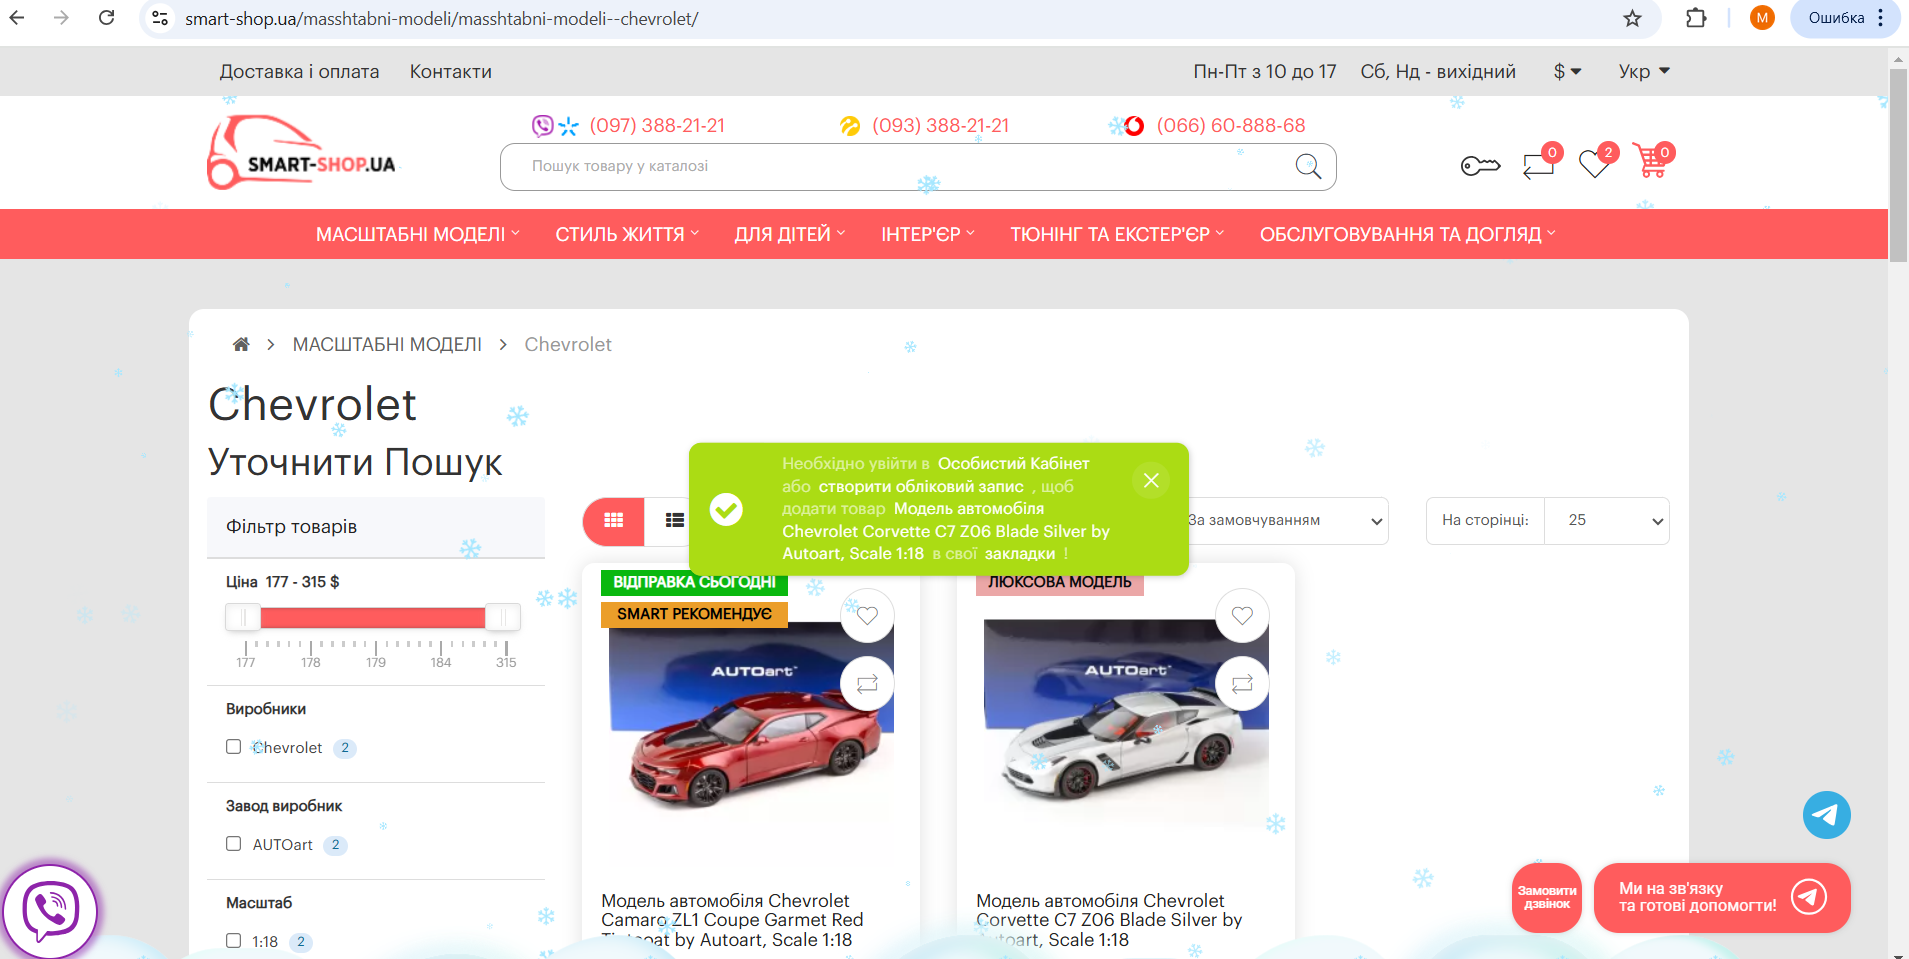Image resolution: width=1909 pixels, height=959 pixels.
Task: Click the Особистий Кабінет link in notification
Action: [x=1013, y=463]
